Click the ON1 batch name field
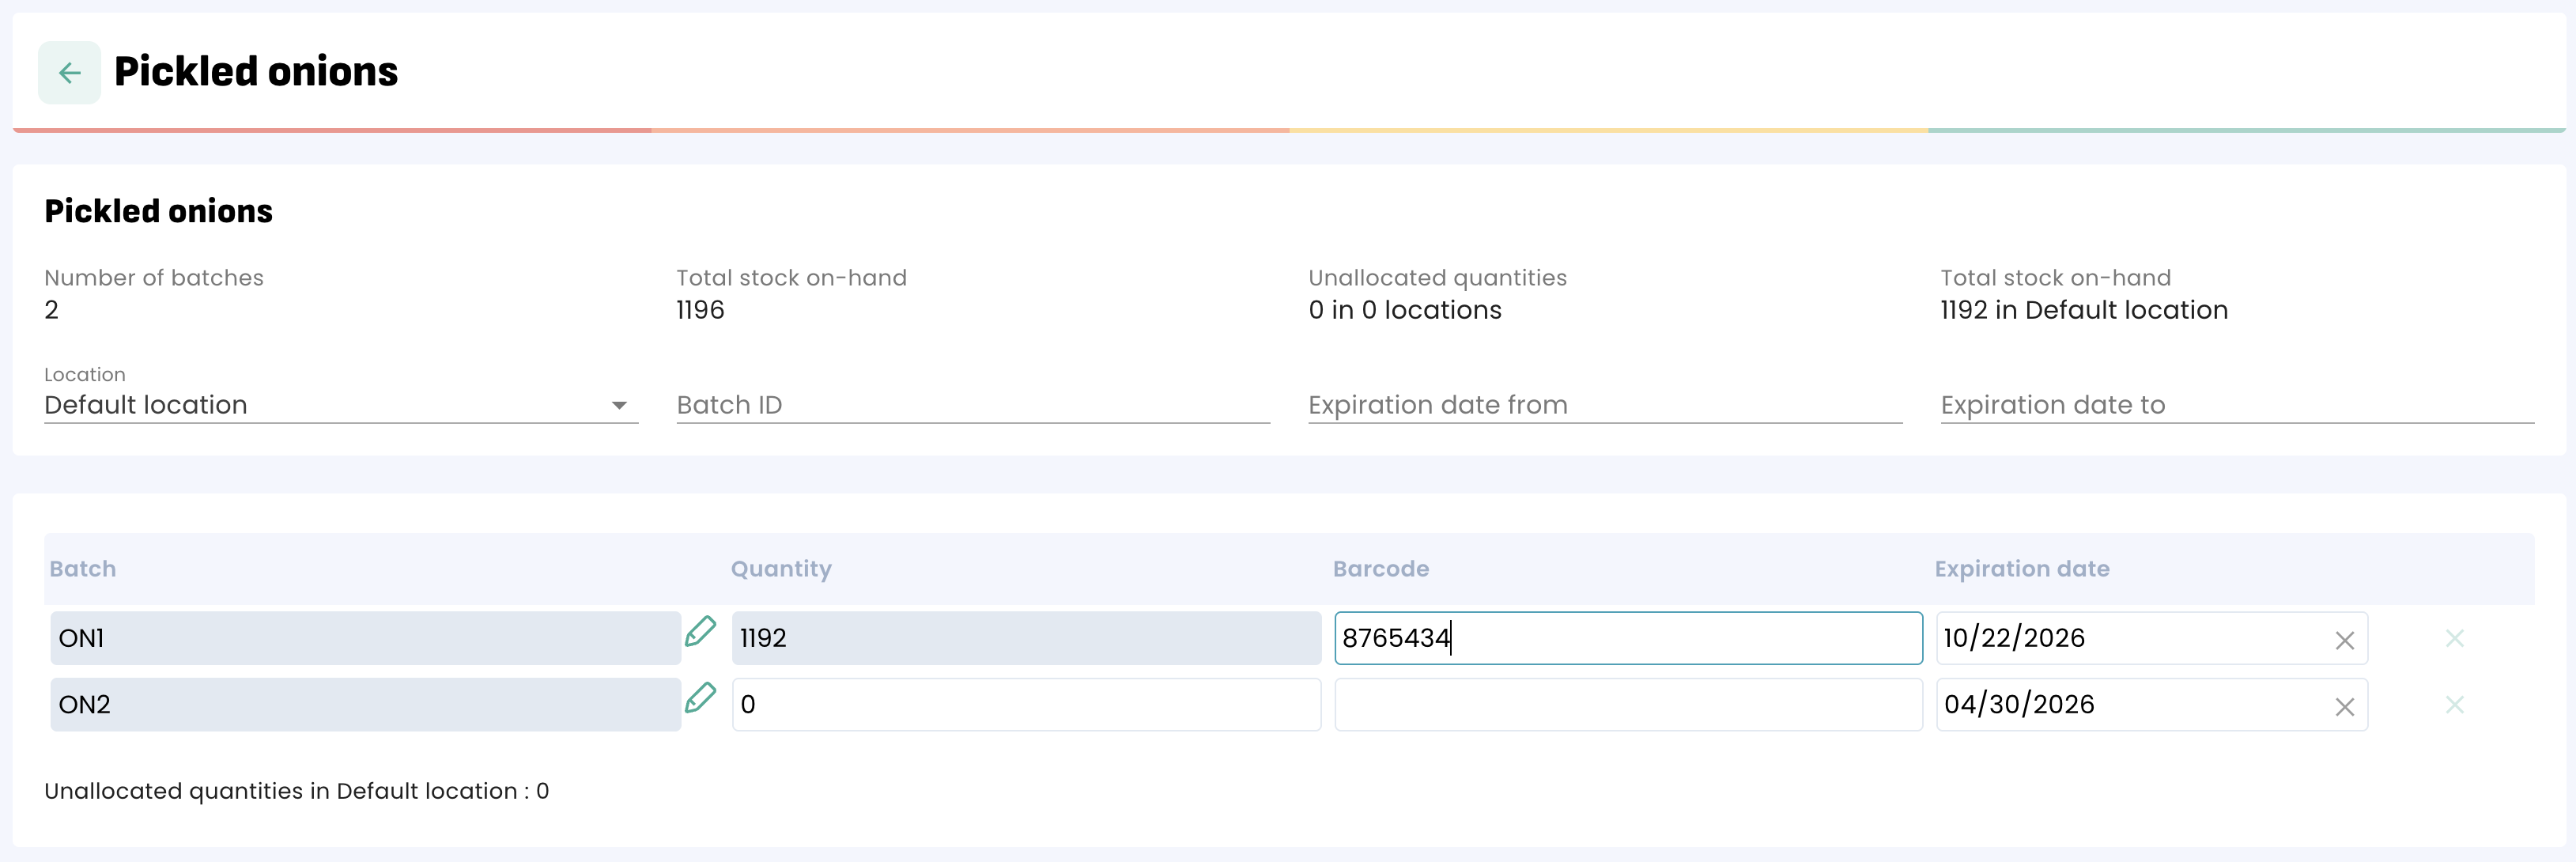Screen dimensions: 2576x862 click(365, 638)
